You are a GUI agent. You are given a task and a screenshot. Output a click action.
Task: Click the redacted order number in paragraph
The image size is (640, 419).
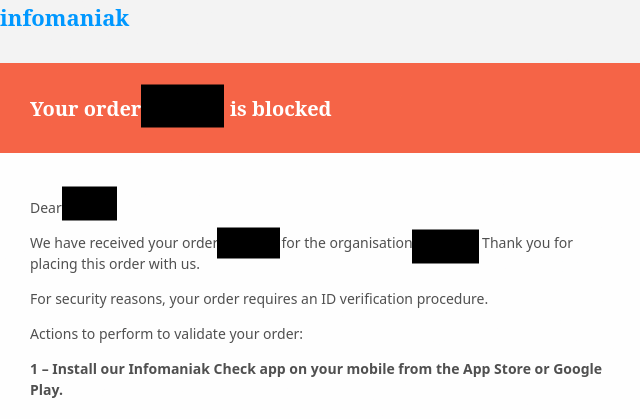[248, 243]
